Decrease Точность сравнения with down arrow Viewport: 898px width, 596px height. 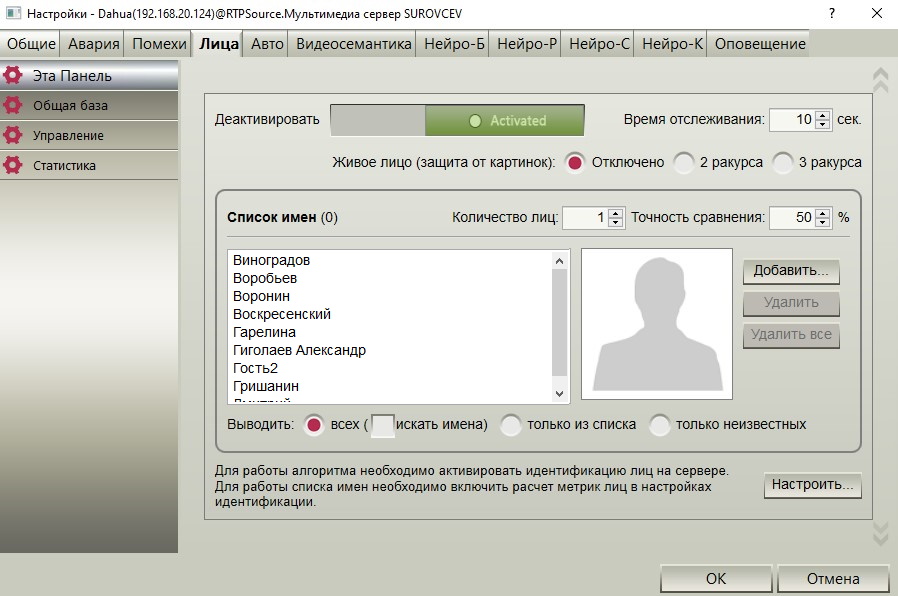[x=822, y=222]
